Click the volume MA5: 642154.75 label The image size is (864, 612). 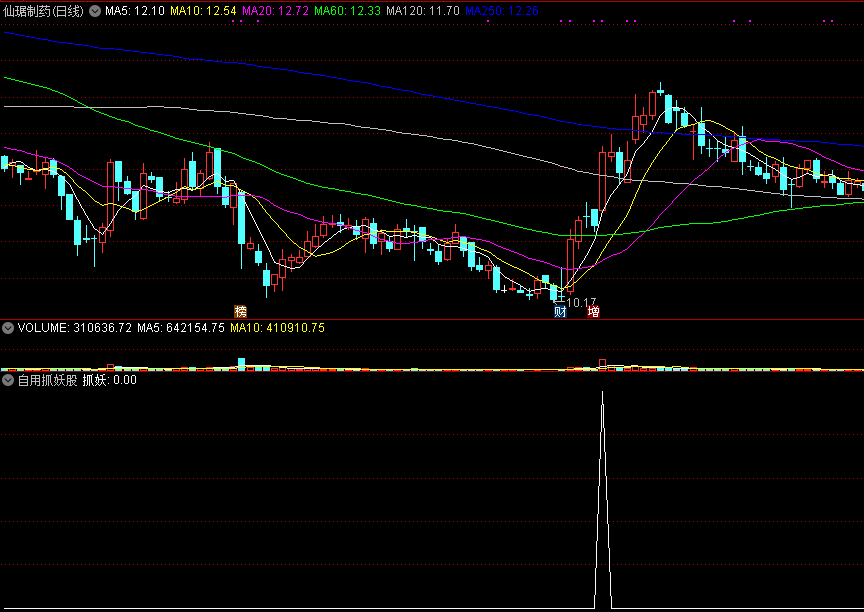[x=181, y=328]
